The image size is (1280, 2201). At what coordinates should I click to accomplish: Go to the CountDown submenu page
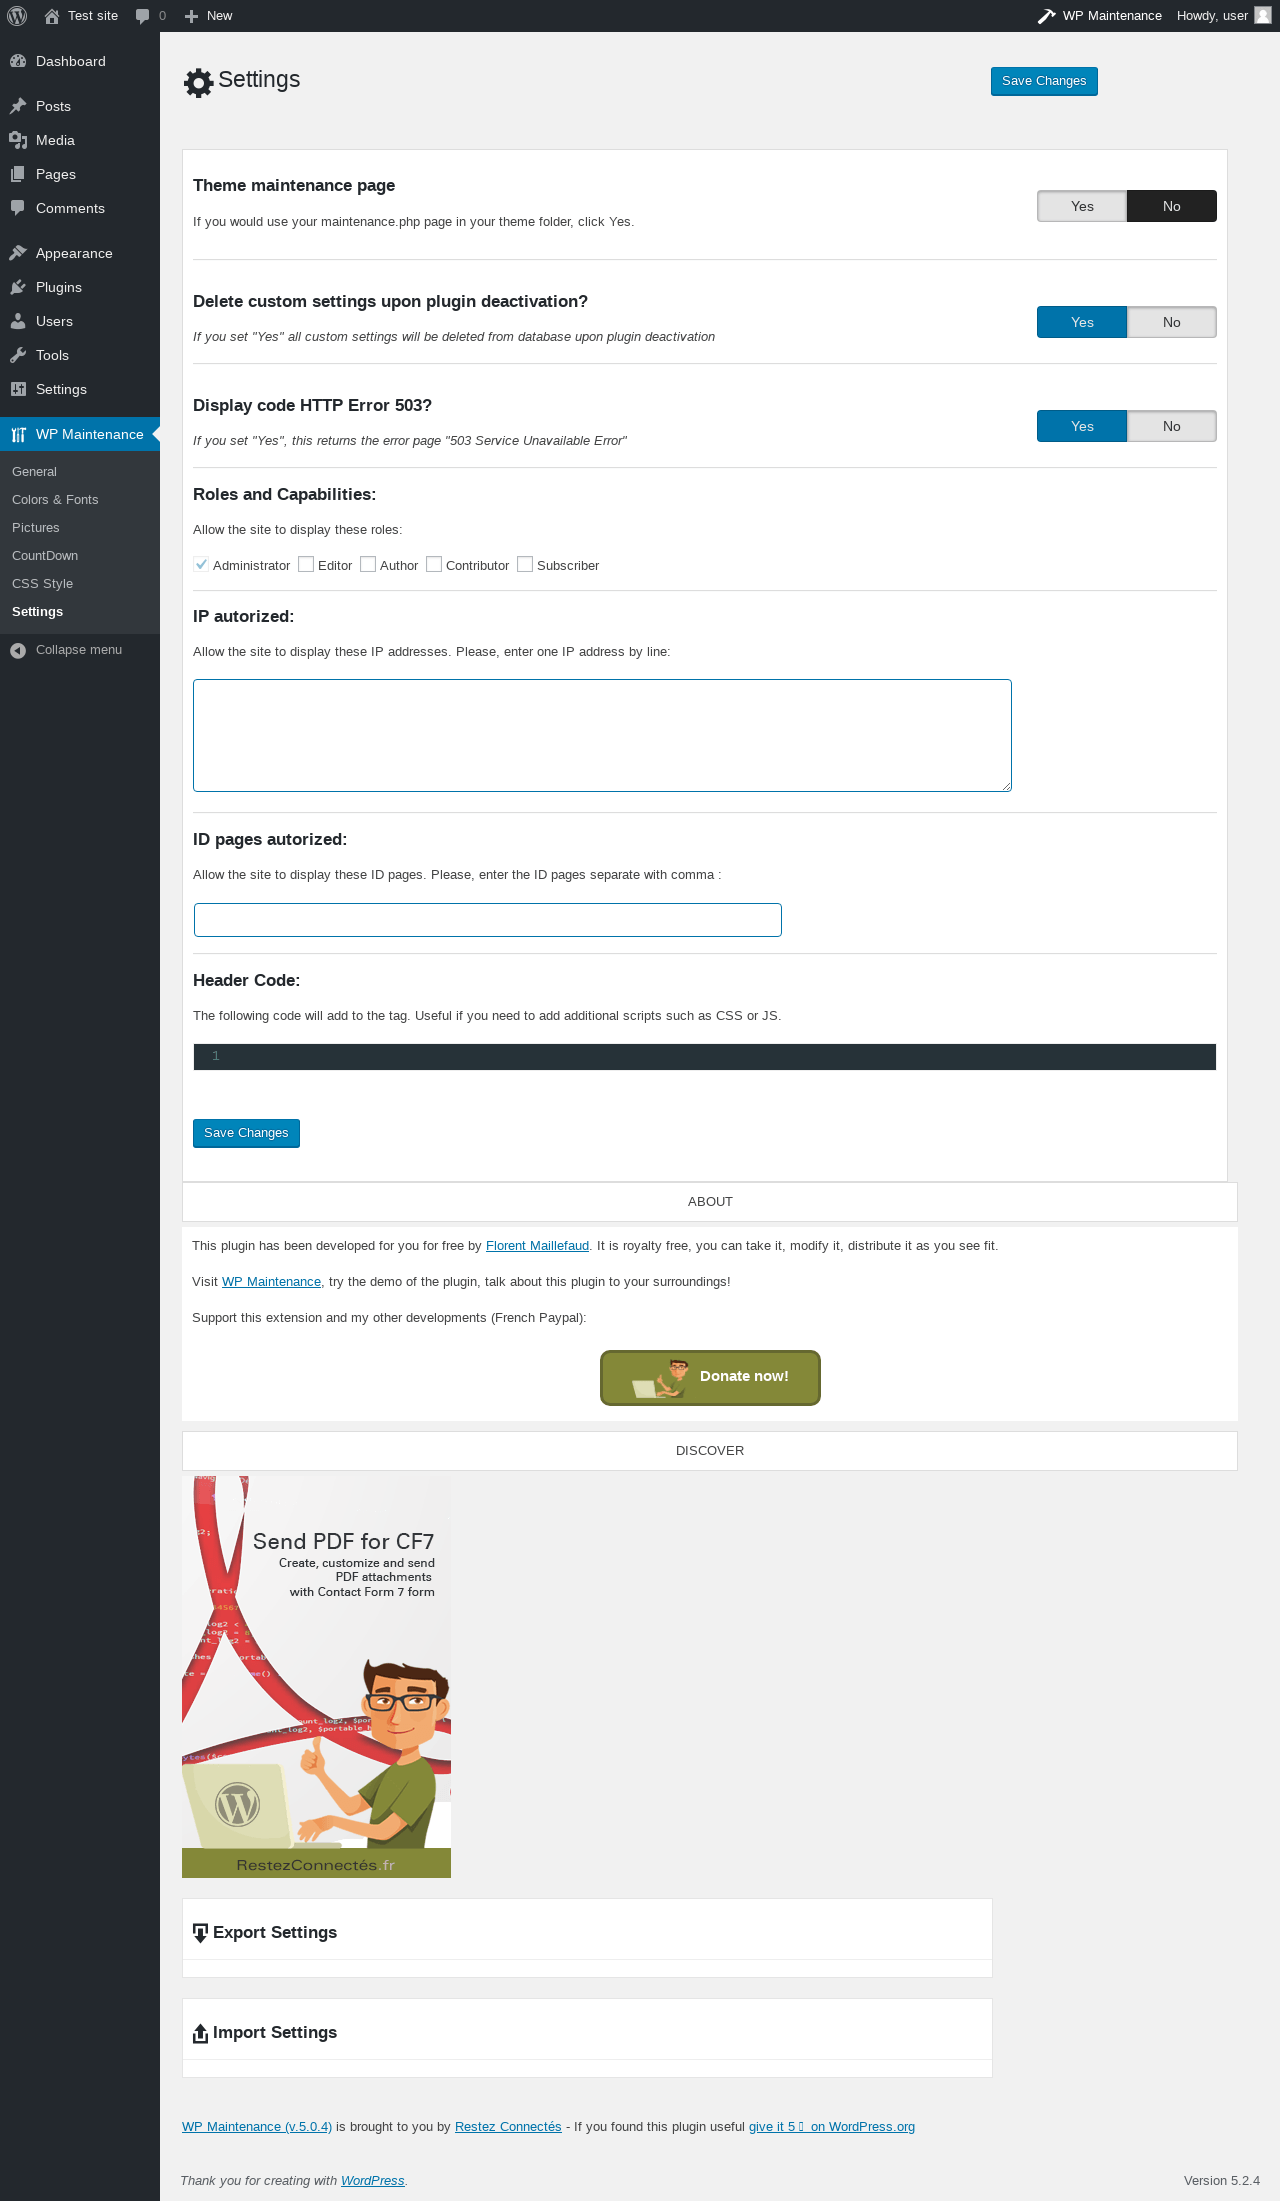pos(45,556)
